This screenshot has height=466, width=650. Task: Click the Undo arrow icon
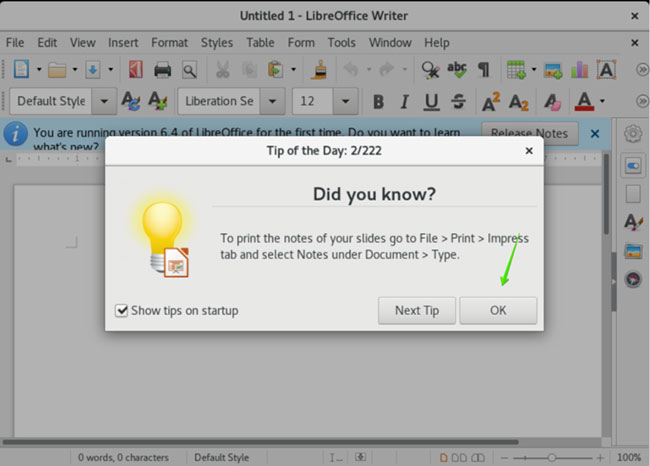pyautogui.click(x=351, y=69)
